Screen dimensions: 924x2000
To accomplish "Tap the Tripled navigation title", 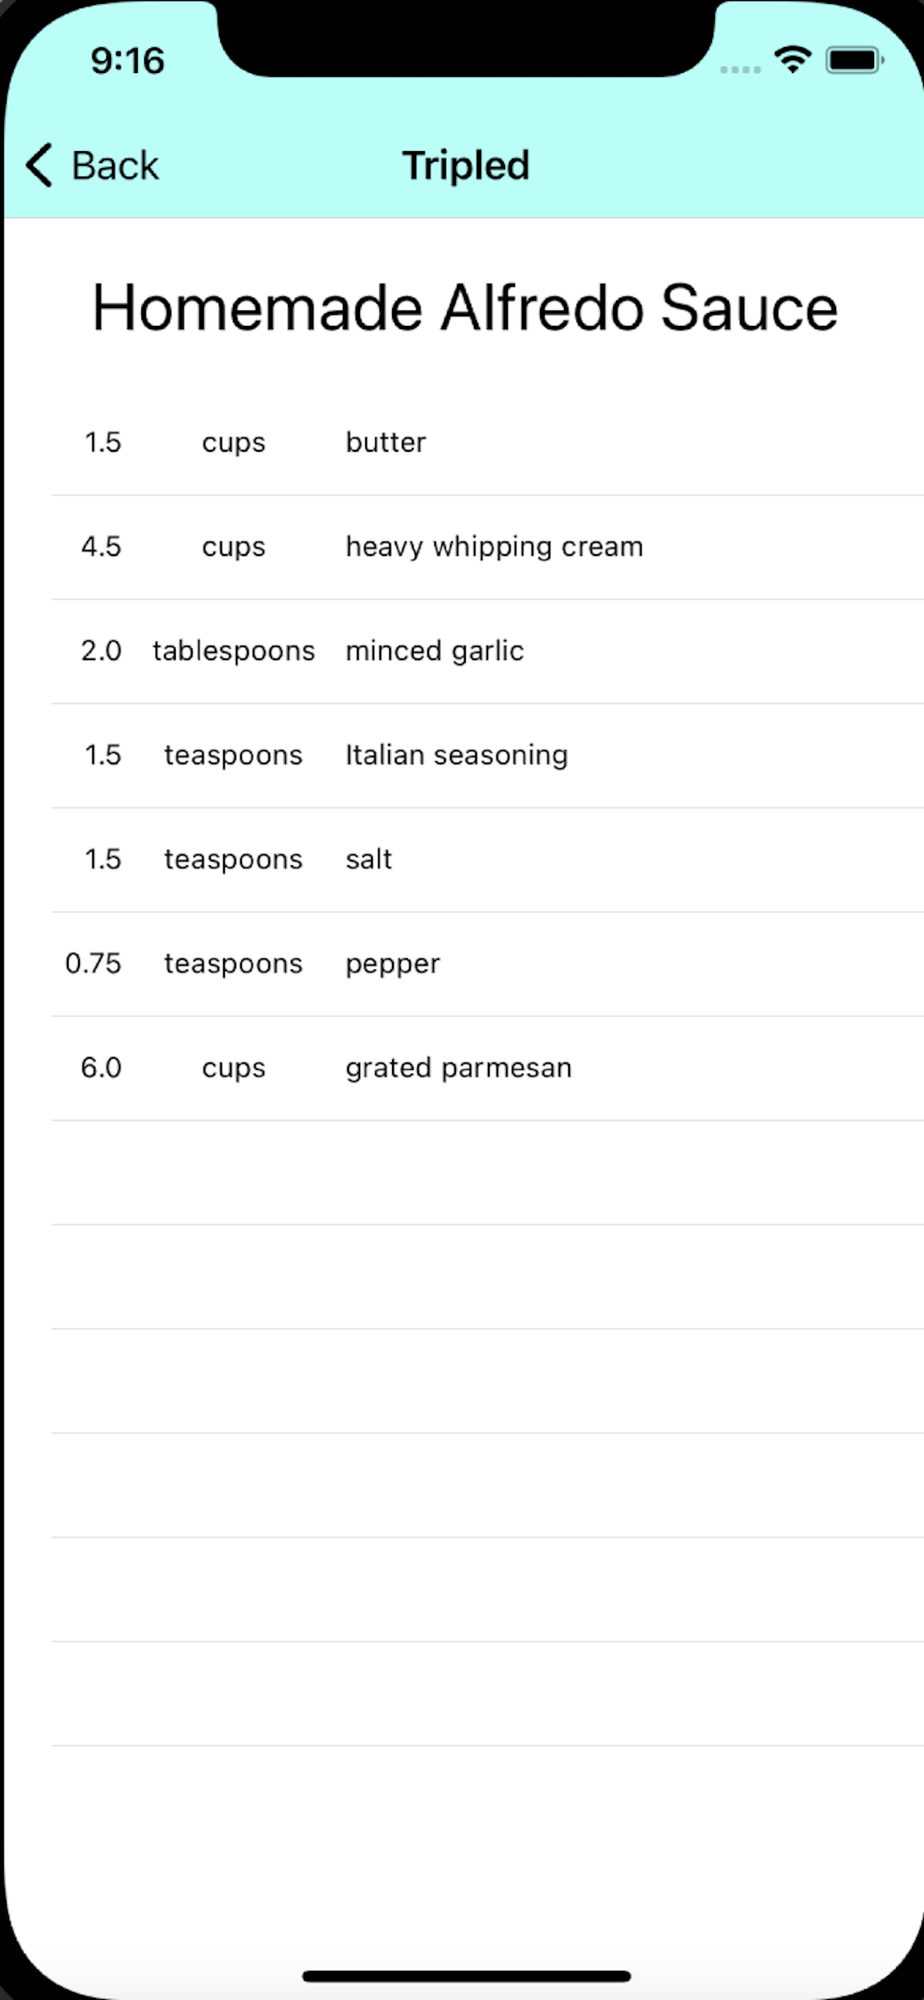I will (x=465, y=166).
